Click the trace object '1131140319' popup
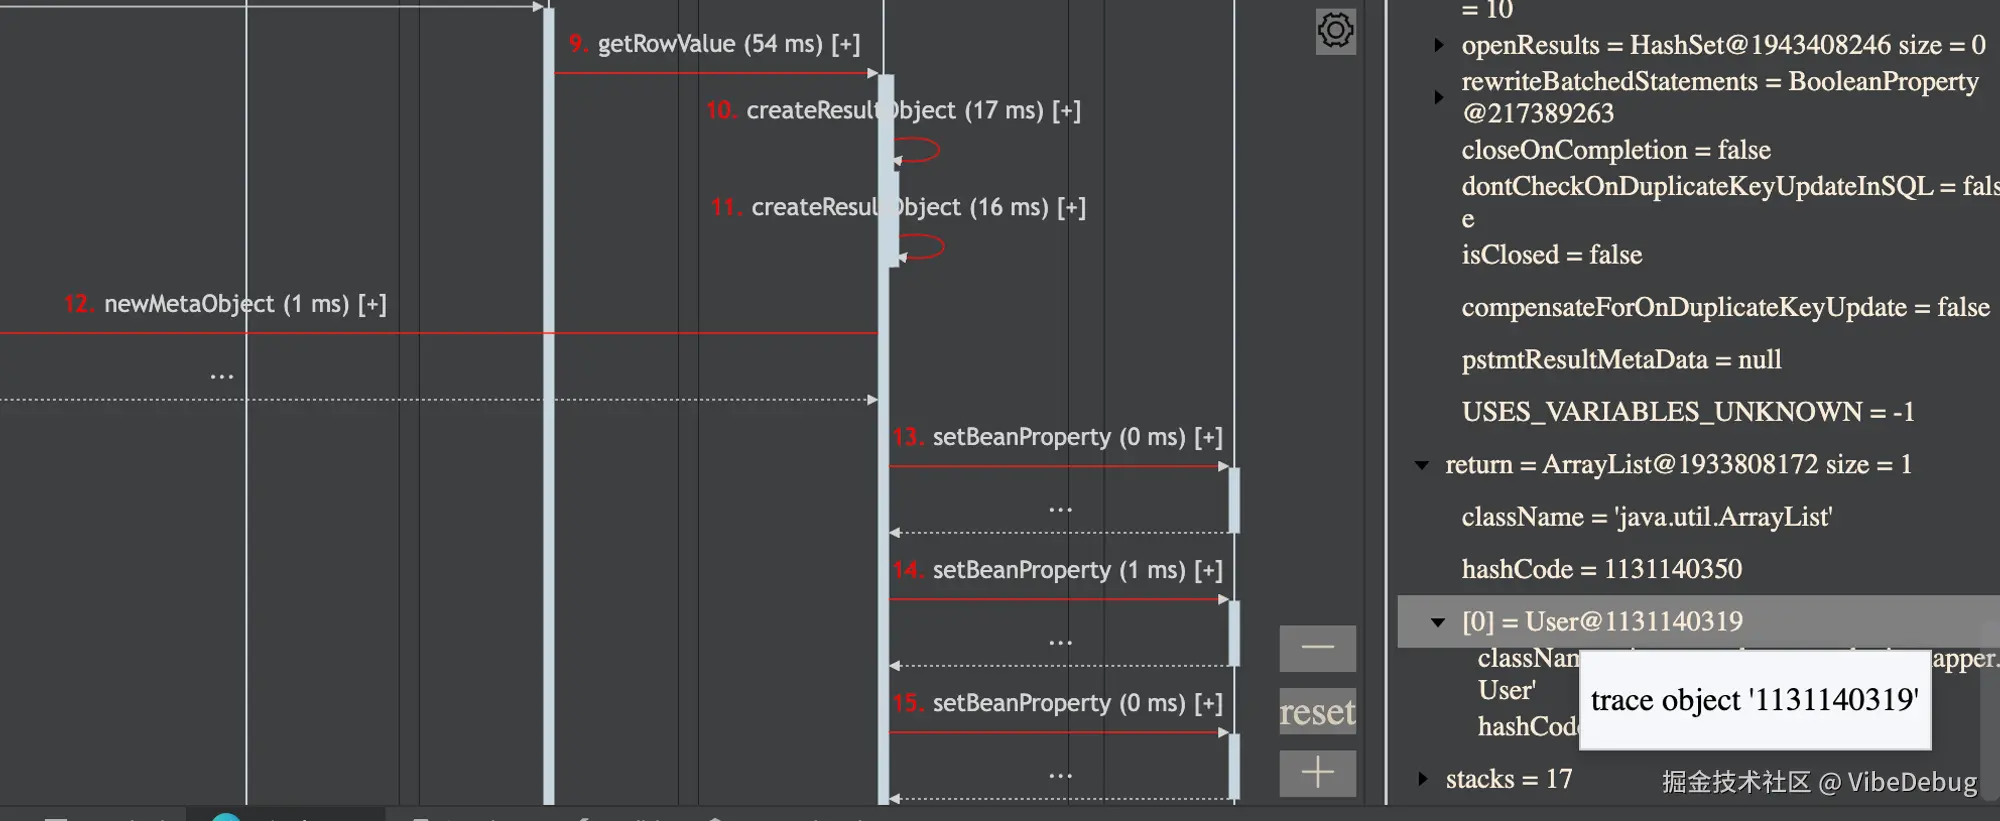The image size is (2000, 821). [1755, 700]
